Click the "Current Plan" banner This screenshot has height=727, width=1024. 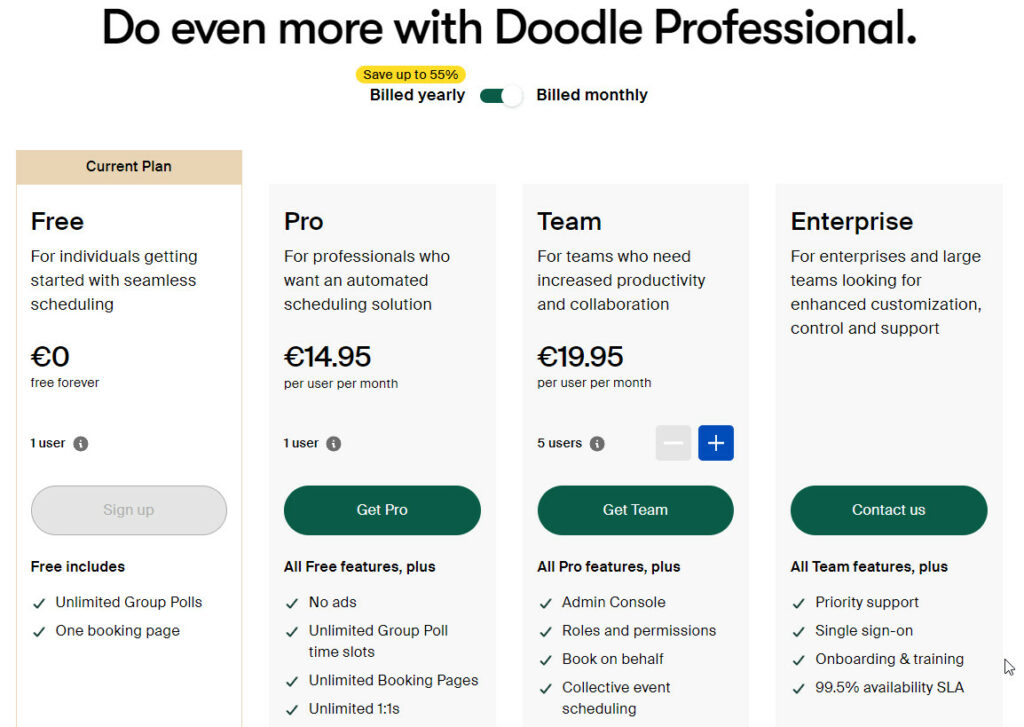coord(128,166)
